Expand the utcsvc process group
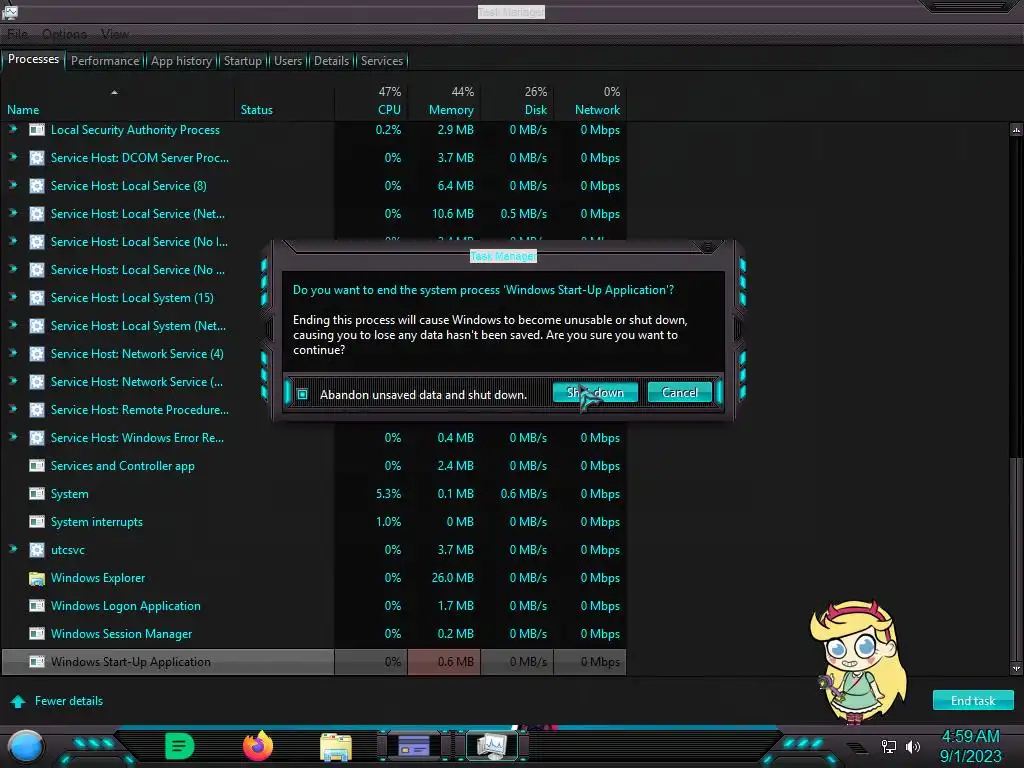 coord(12,549)
